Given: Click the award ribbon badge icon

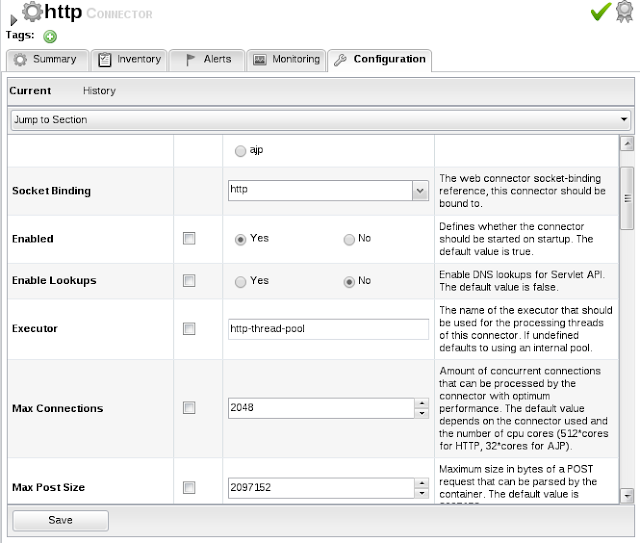Looking at the screenshot, I should click(x=625, y=13).
